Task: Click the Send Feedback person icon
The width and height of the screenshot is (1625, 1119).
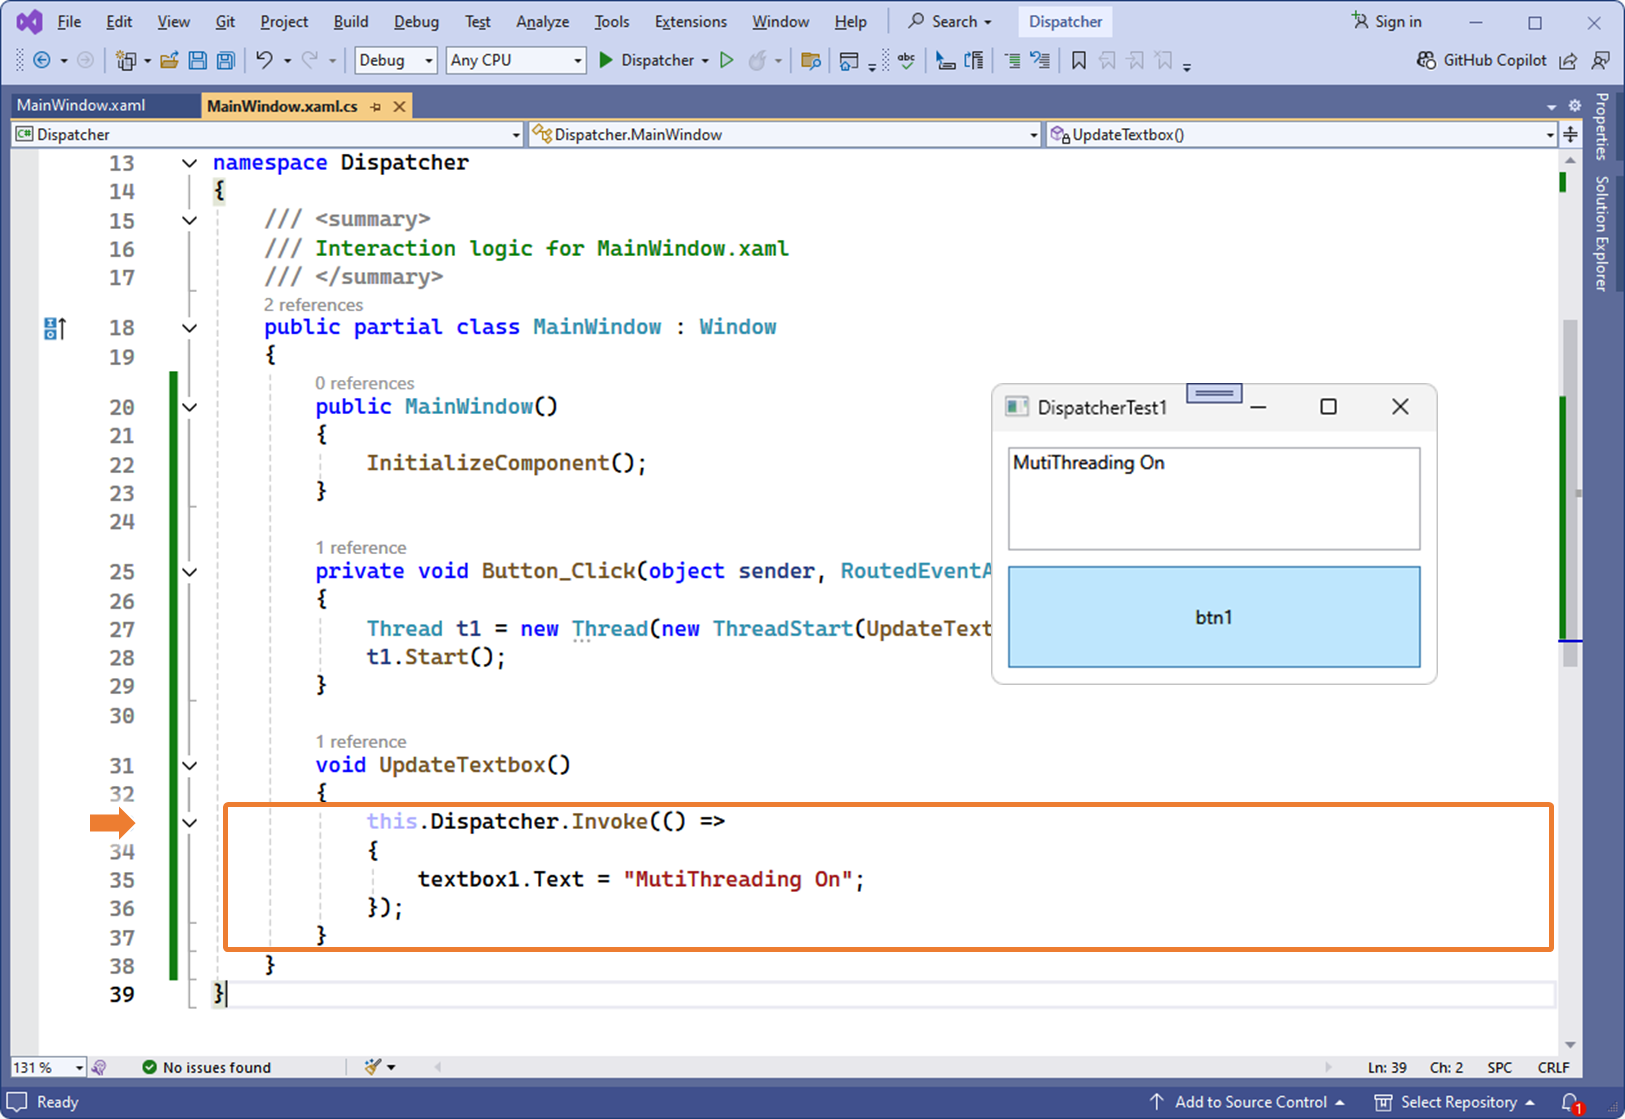Action: coord(1601,61)
